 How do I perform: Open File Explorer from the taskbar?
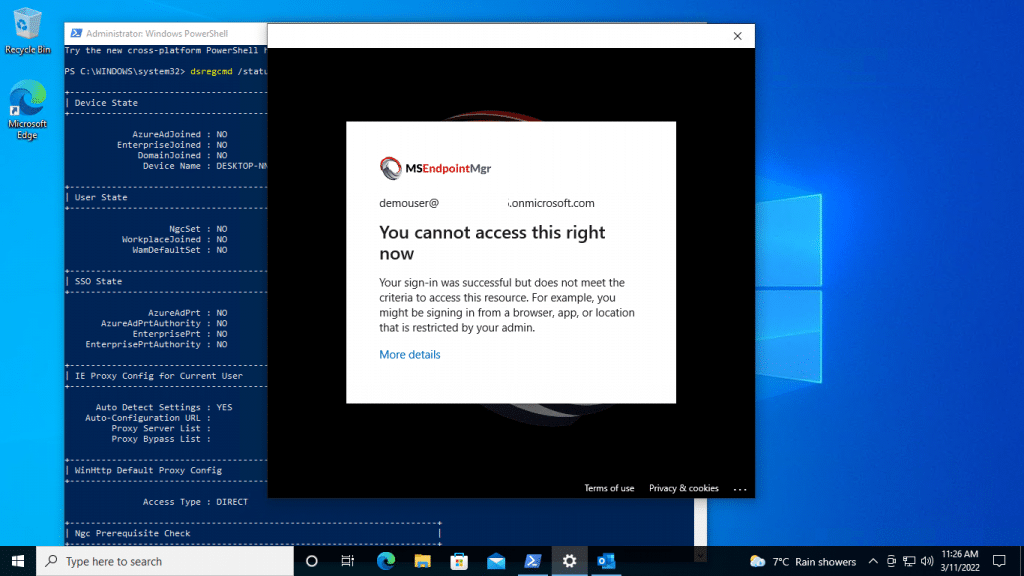[422, 561]
